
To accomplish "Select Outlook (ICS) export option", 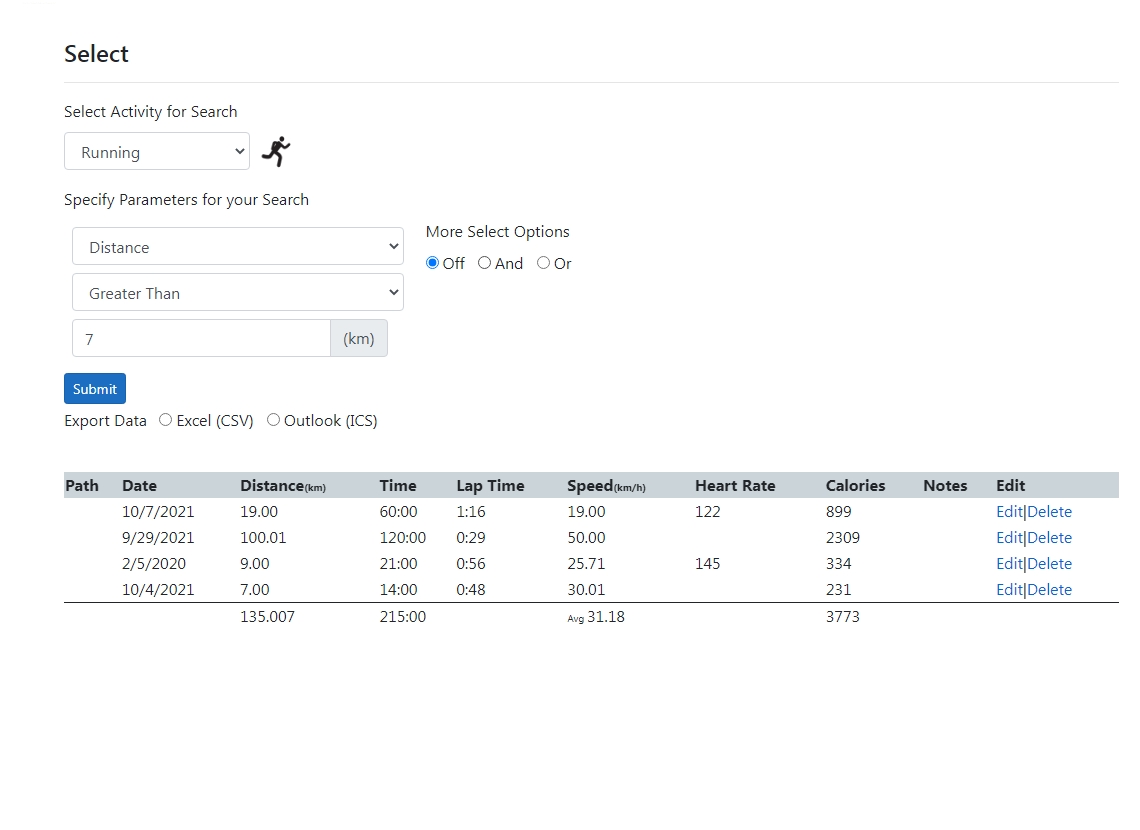I will [274, 420].
